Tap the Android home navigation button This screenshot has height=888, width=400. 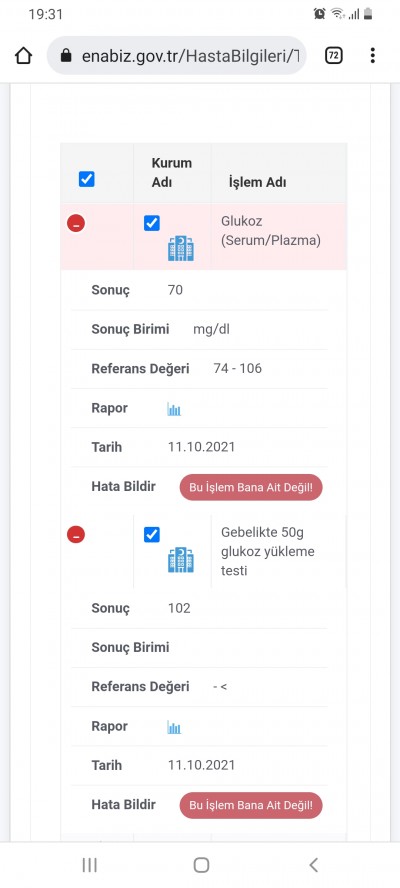click(201, 864)
